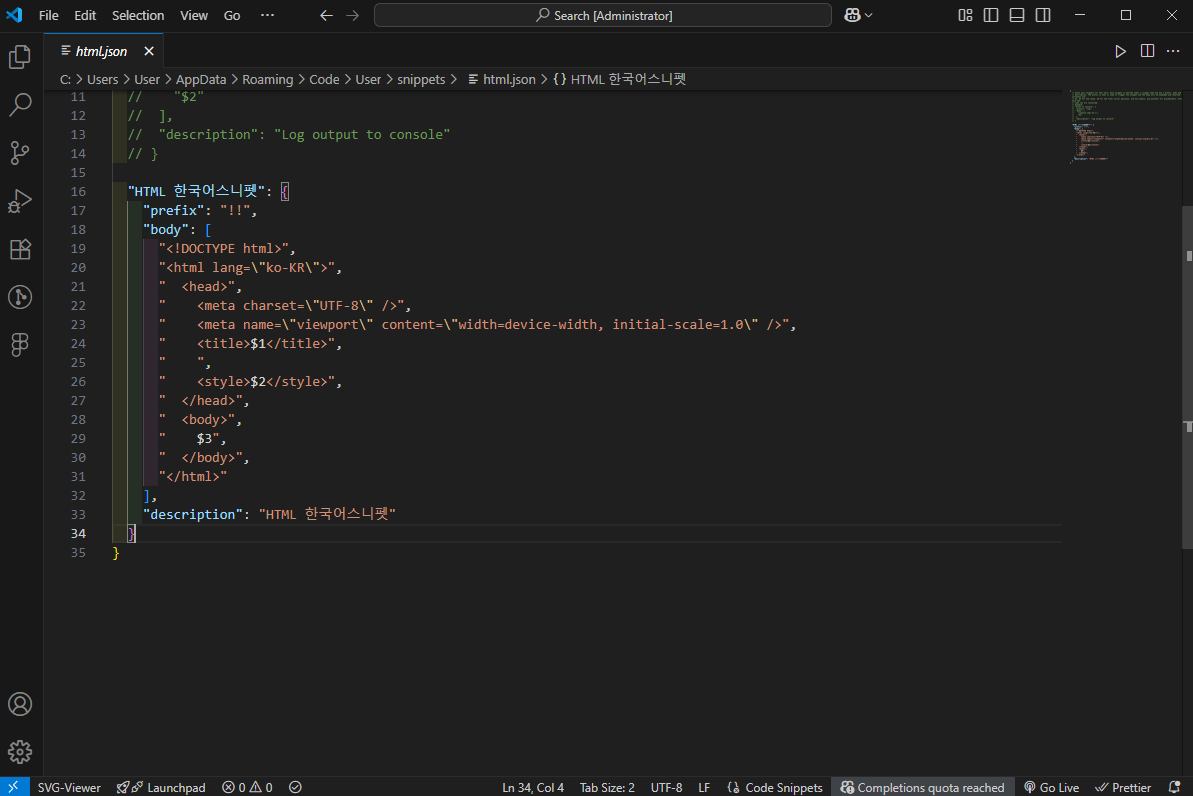Expand Roaming breadcrumb segment
The image size is (1193, 796).
click(x=267, y=79)
